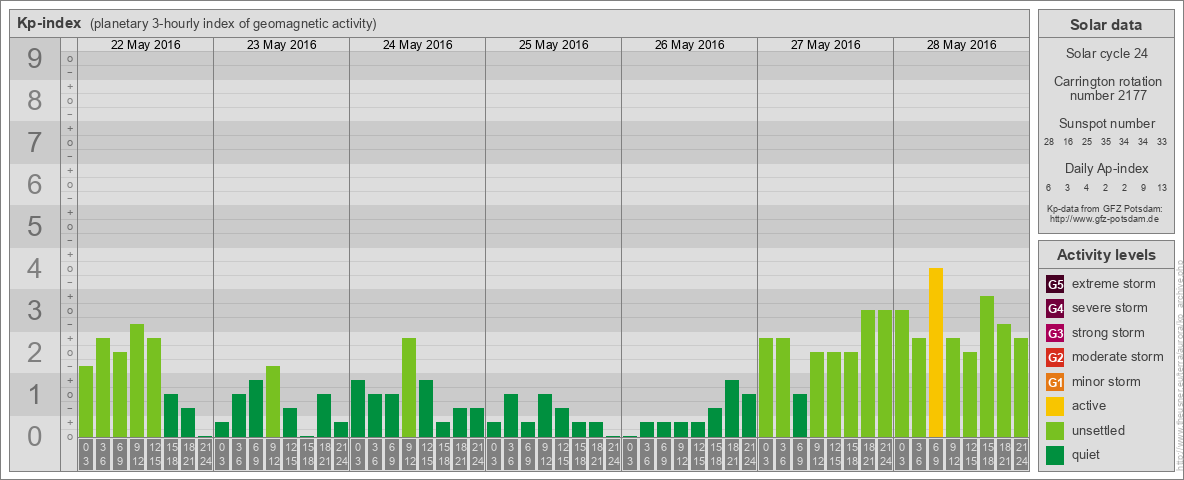Click the 'extreme storm' legend label
This screenshot has height=480, width=1184.
tap(1114, 284)
